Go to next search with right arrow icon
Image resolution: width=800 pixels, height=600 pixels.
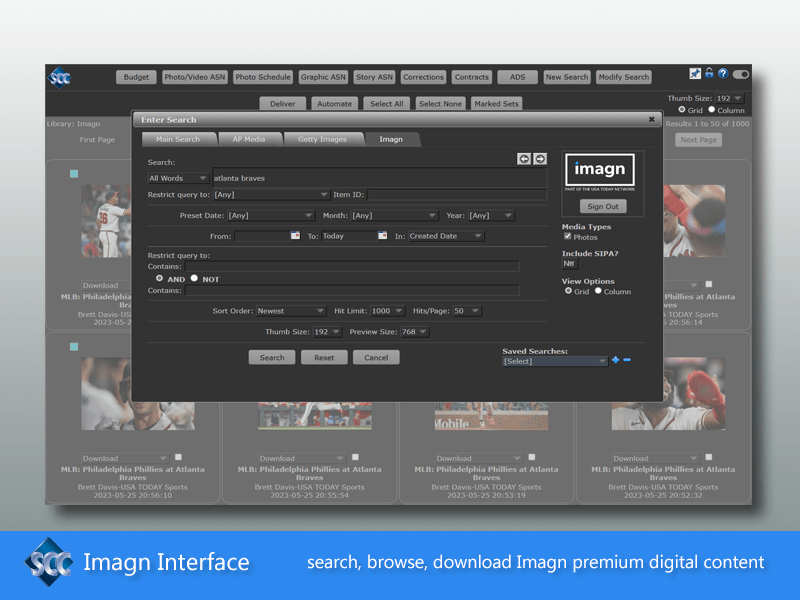pos(540,159)
